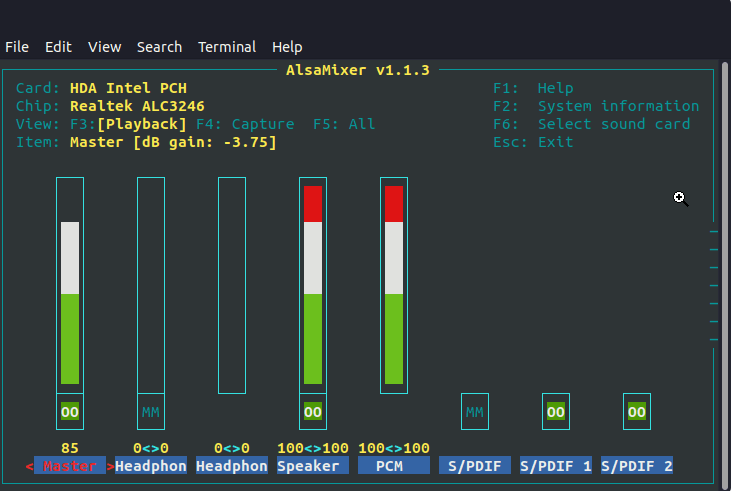Open the Search menu

[159, 47]
